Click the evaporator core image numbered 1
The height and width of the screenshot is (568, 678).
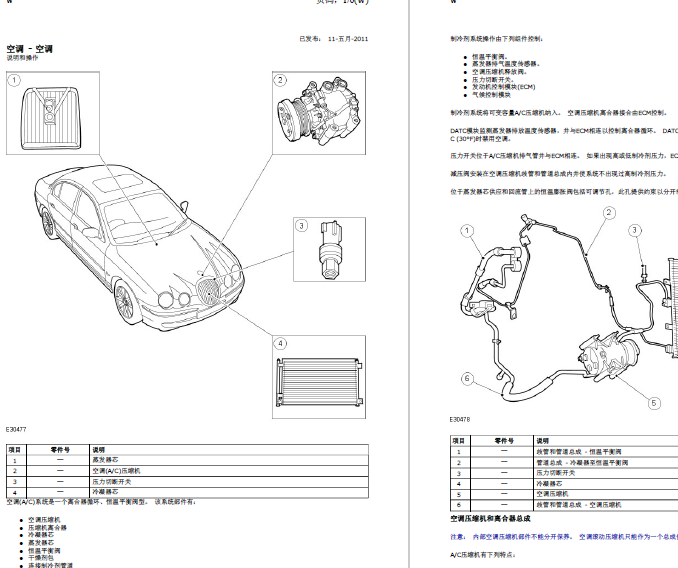(53, 113)
